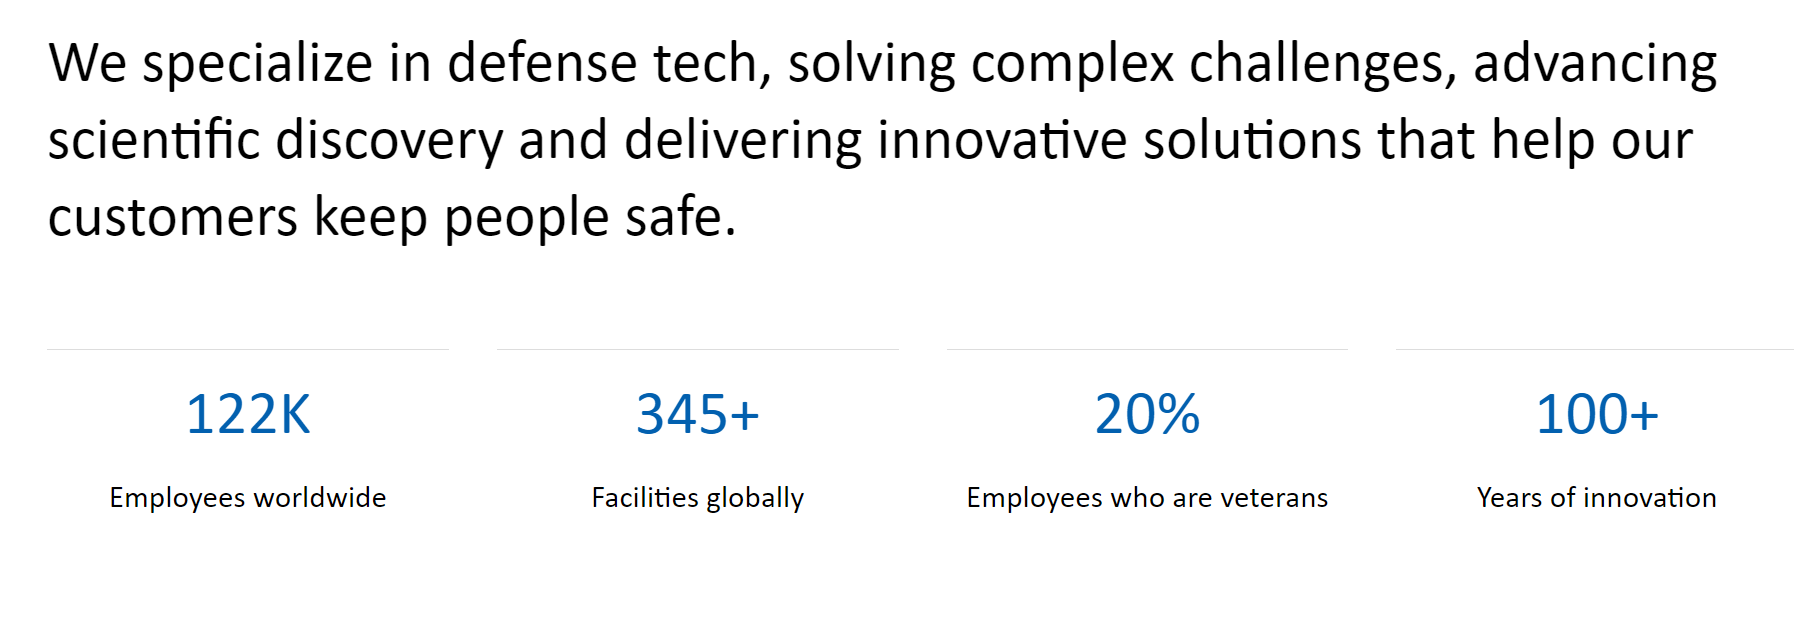
Task: Select the "Employees worldwide" label
Action: [248, 497]
